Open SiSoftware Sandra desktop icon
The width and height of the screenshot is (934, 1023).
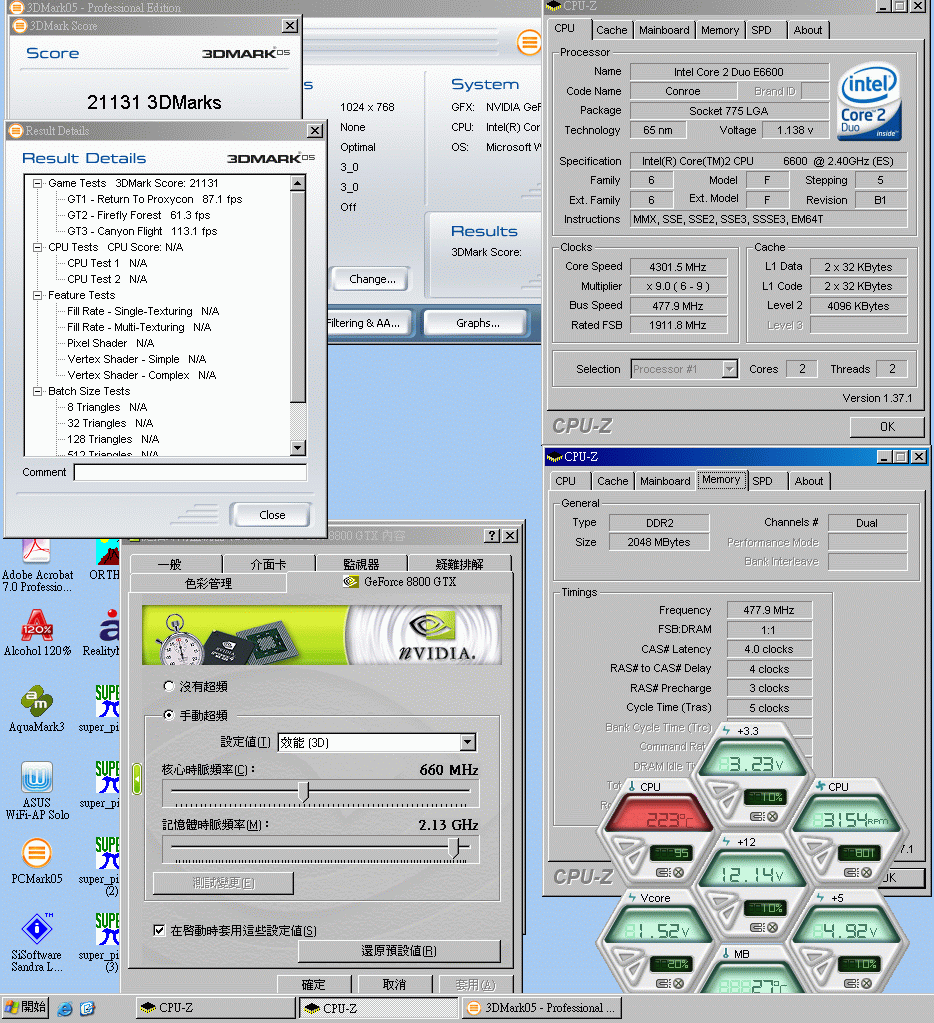click(x=37, y=943)
